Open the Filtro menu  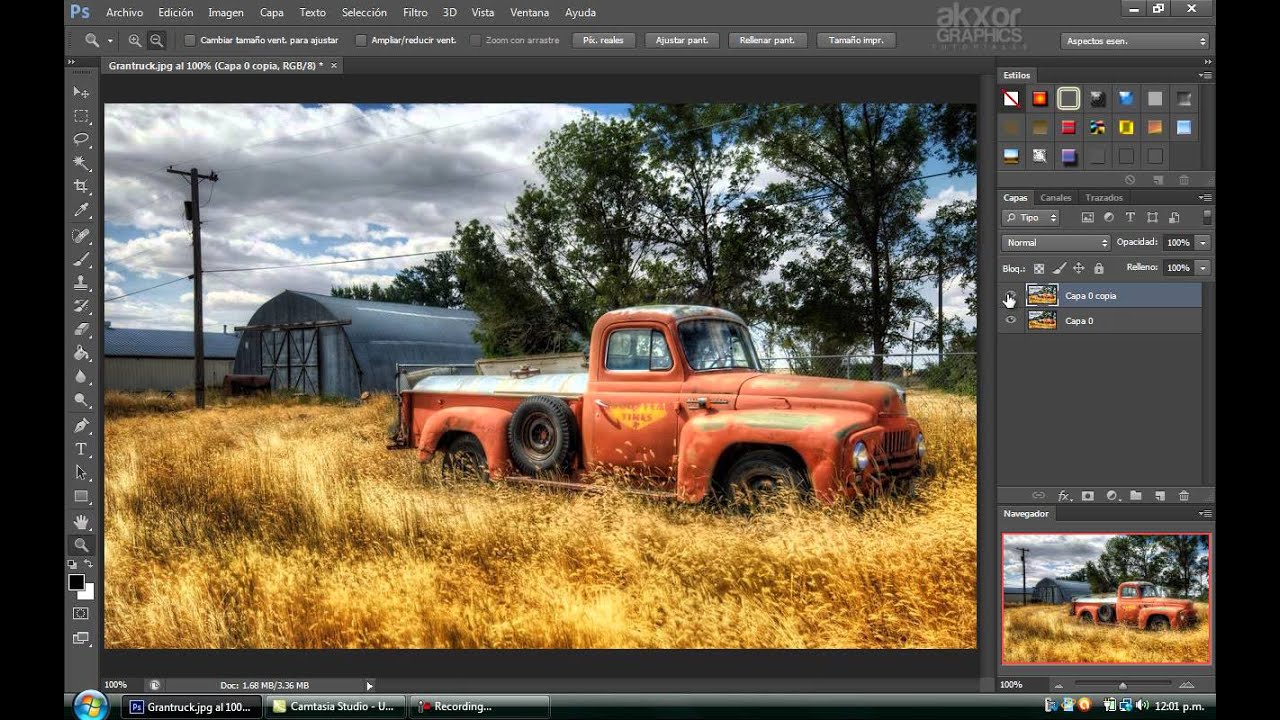pyautogui.click(x=415, y=13)
